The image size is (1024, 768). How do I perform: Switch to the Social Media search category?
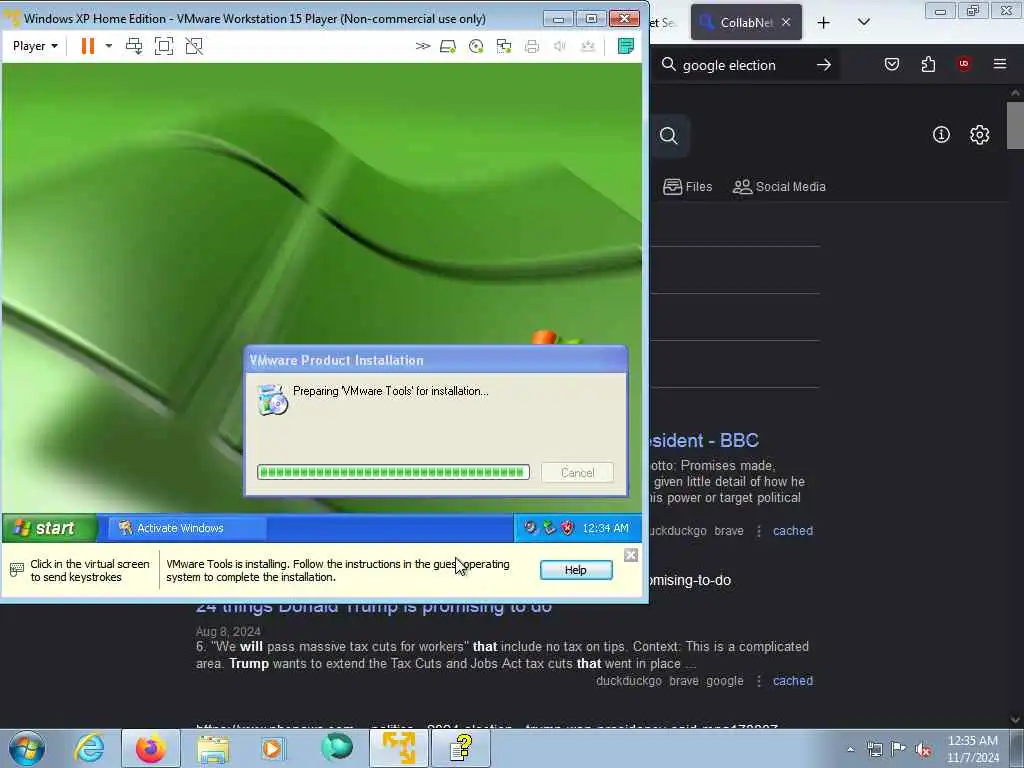tap(779, 187)
